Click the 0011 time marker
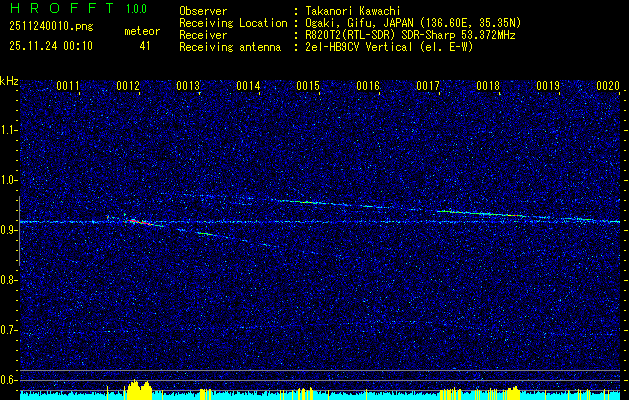Viewport: 629px width, 400px height. click(x=68, y=86)
